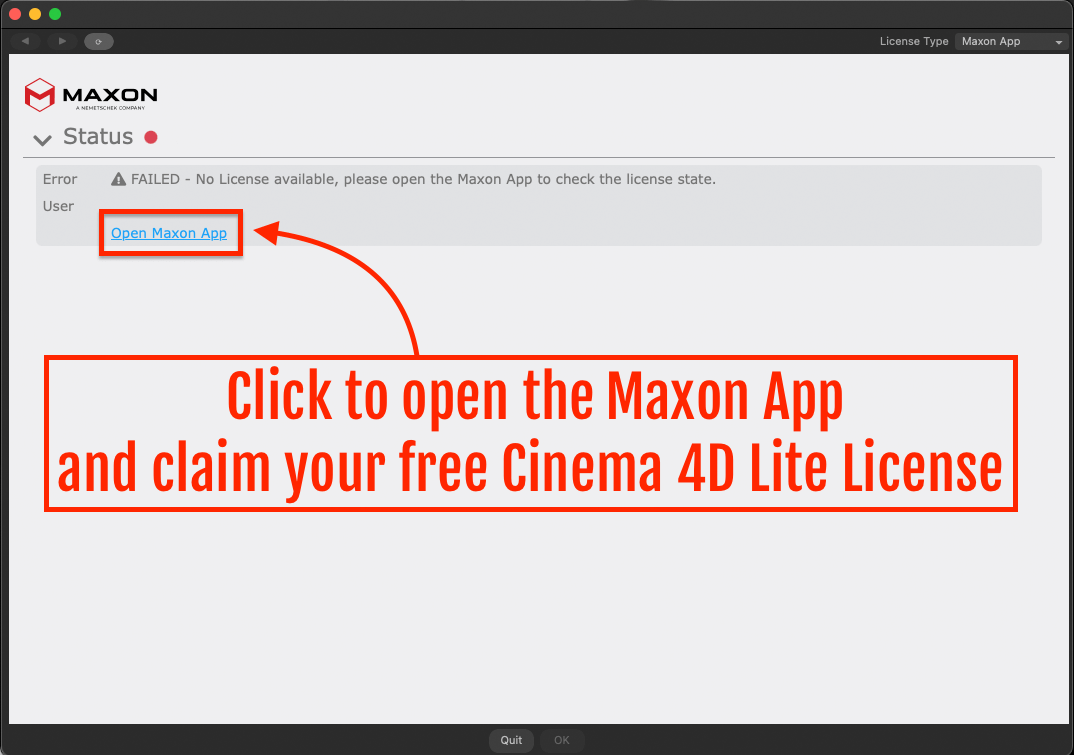Viewport: 1074px width, 755px height.
Task: Click the warning triangle next to the error message
Action: coord(118,179)
